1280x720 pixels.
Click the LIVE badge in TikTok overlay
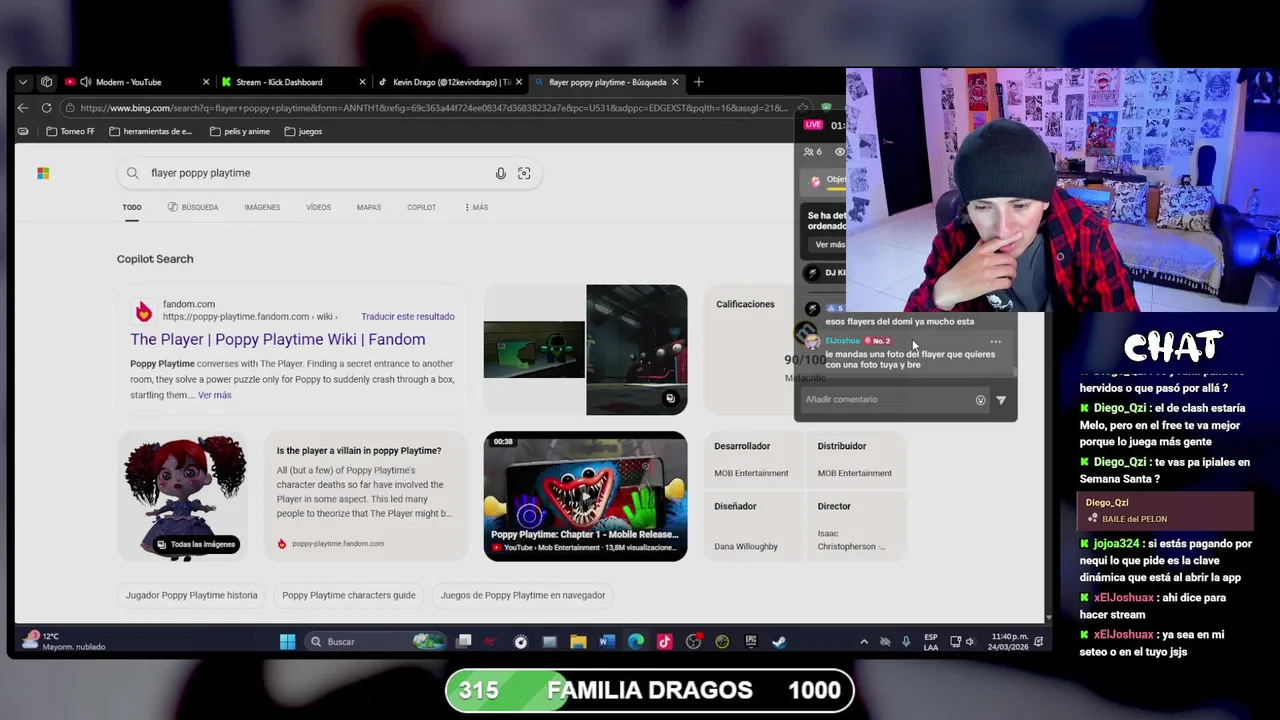(813, 125)
